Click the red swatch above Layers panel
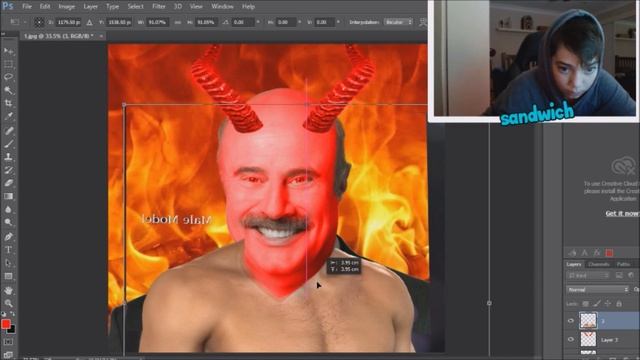640x360 pixels. click(609, 253)
